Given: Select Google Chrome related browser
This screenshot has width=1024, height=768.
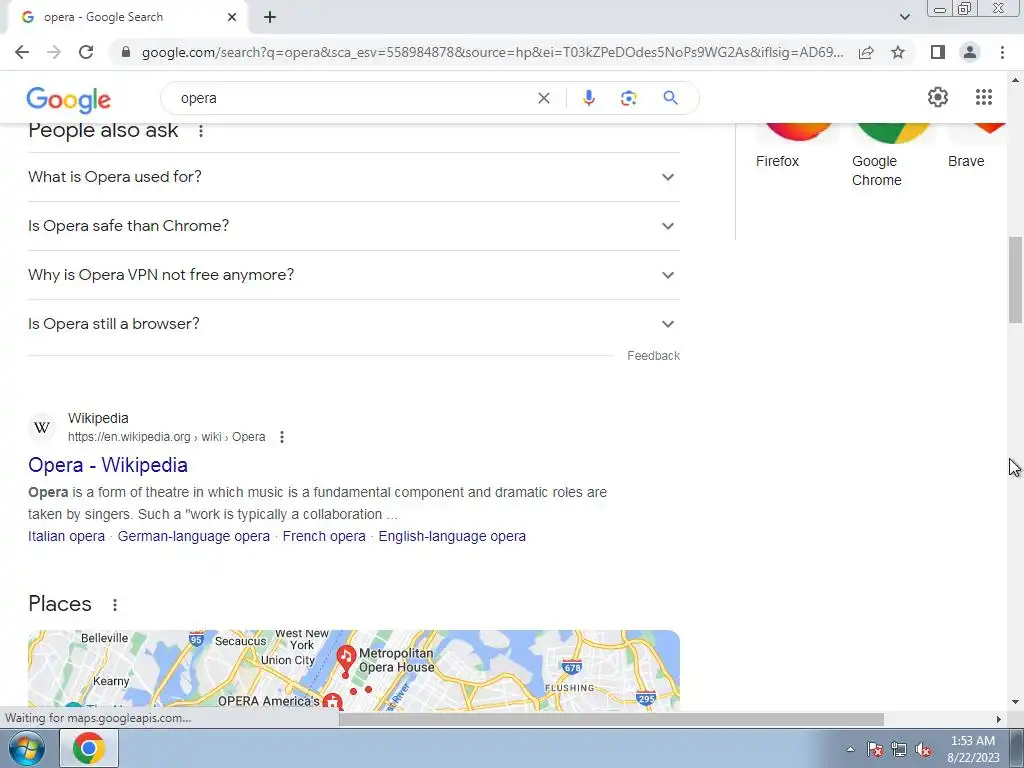Looking at the screenshot, I should coord(892,156).
